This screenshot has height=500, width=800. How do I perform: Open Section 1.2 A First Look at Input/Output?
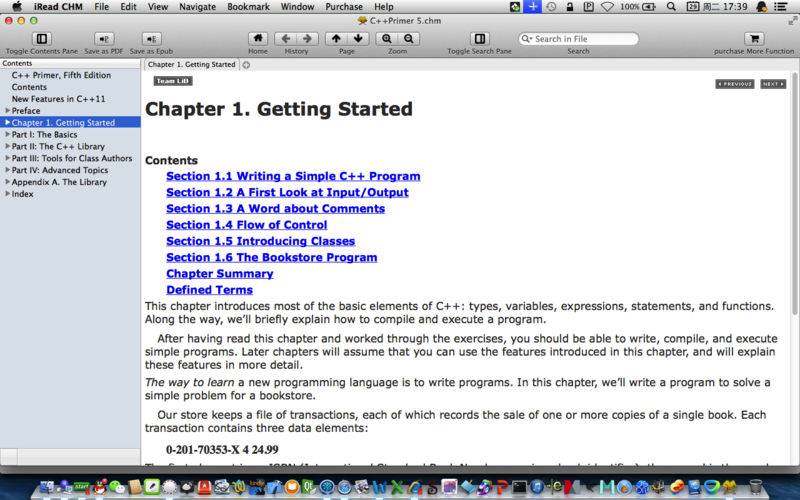pos(287,192)
